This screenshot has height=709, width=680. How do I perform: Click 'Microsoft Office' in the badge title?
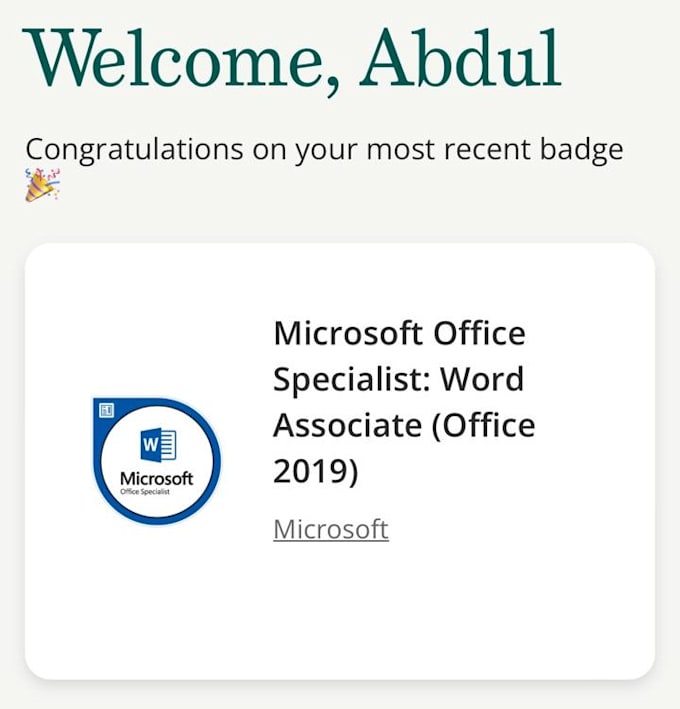point(399,333)
